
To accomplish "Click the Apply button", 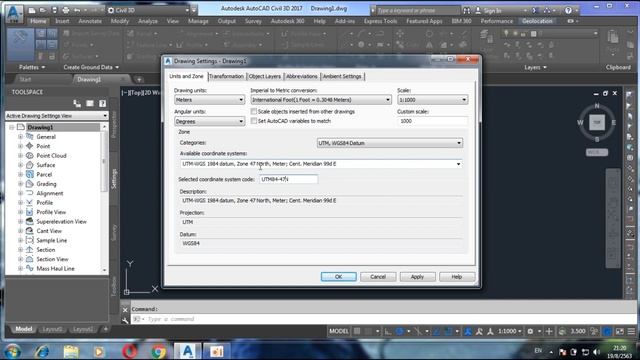I will 417,277.
